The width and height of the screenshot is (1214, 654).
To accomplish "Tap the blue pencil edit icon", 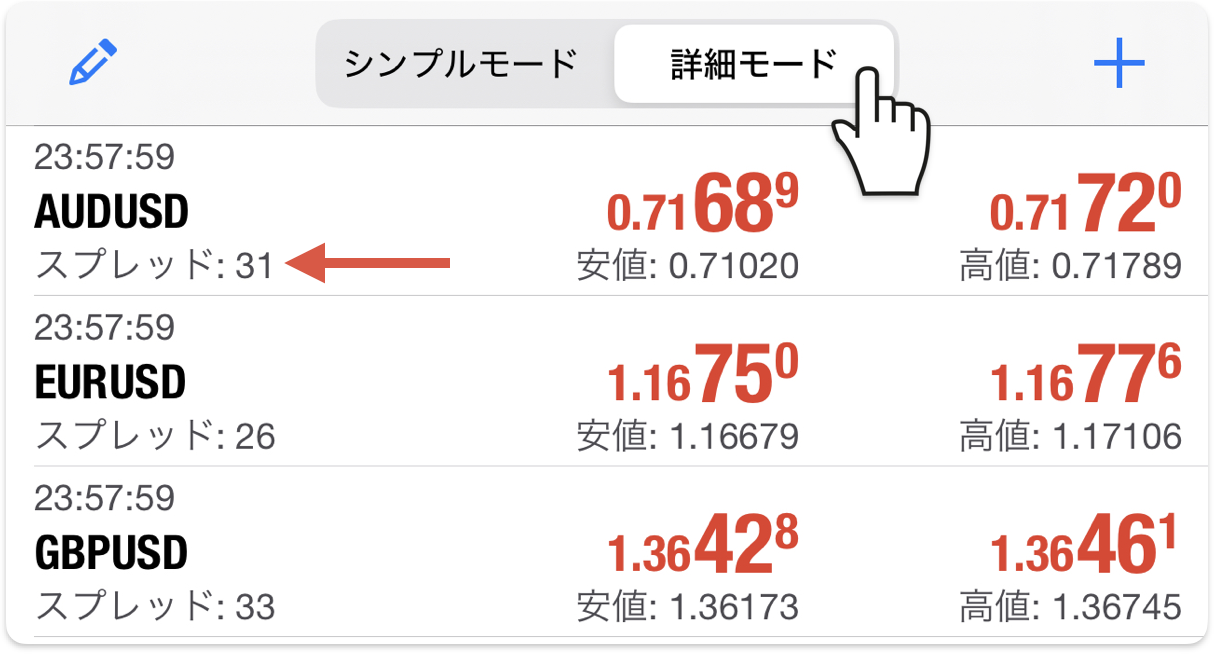I will tap(93, 62).
